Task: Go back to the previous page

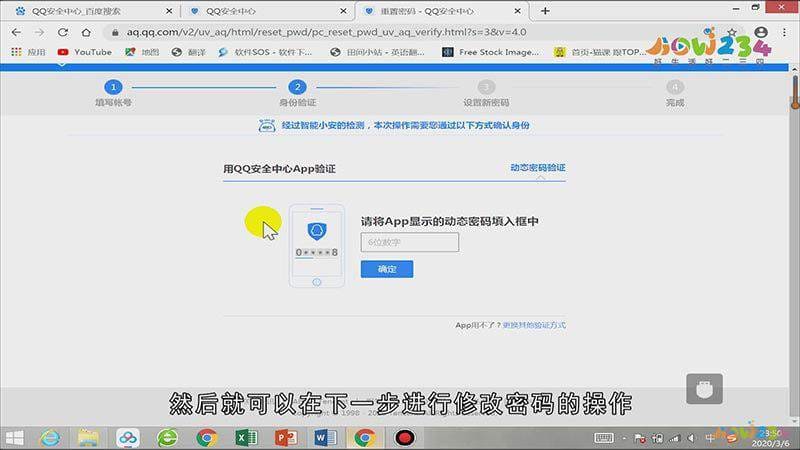Action: tap(16, 32)
